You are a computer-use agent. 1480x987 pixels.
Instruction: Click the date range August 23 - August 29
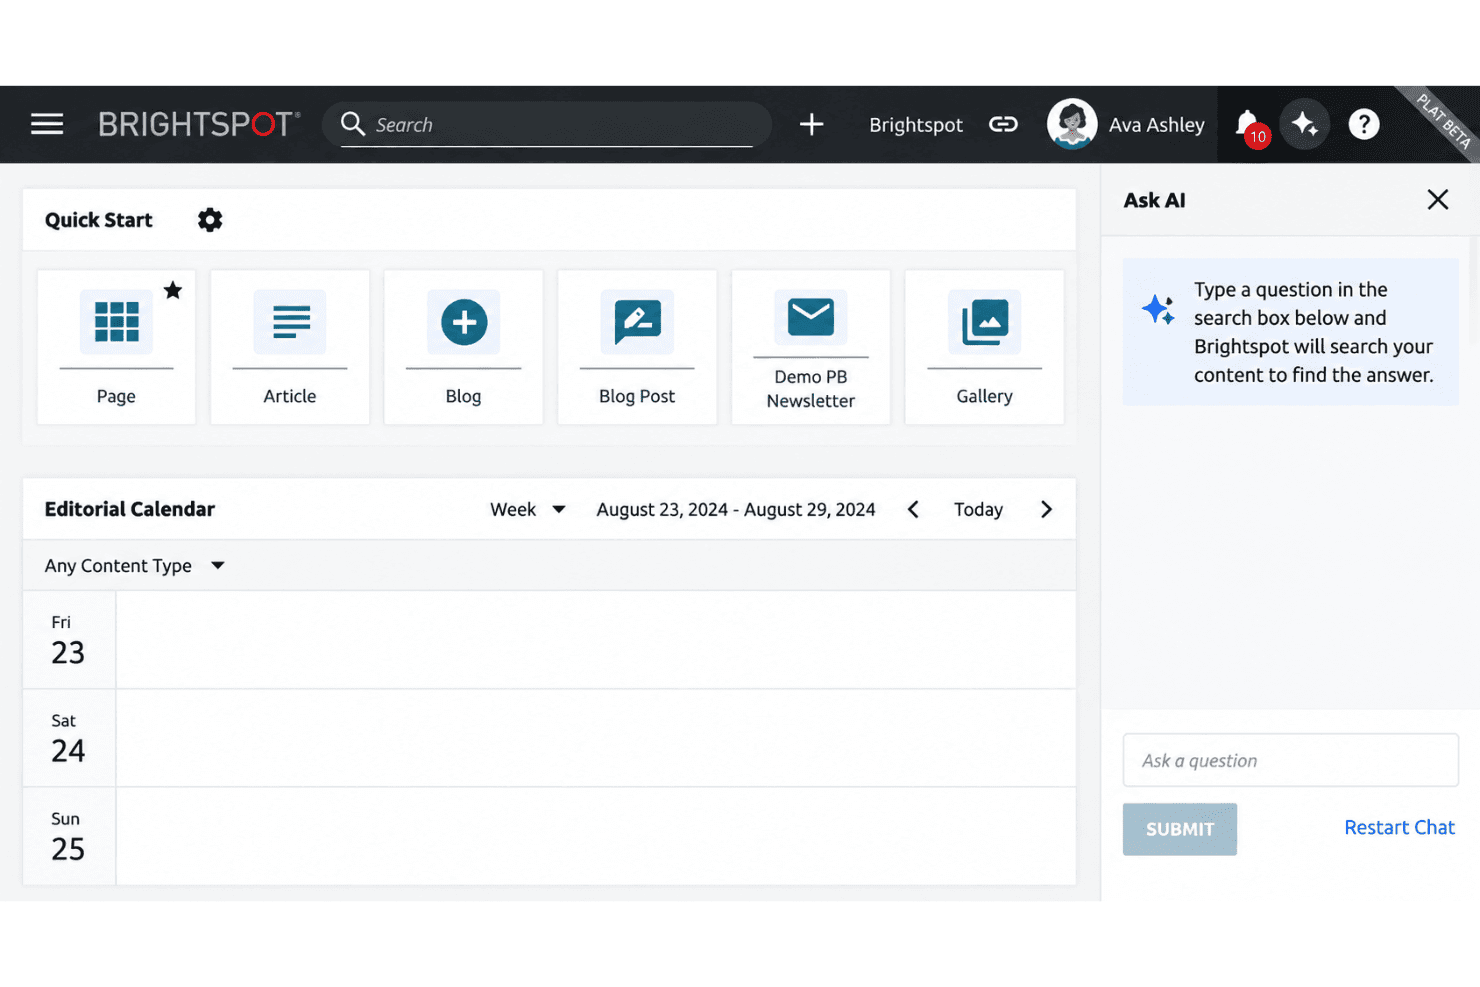click(x=736, y=509)
